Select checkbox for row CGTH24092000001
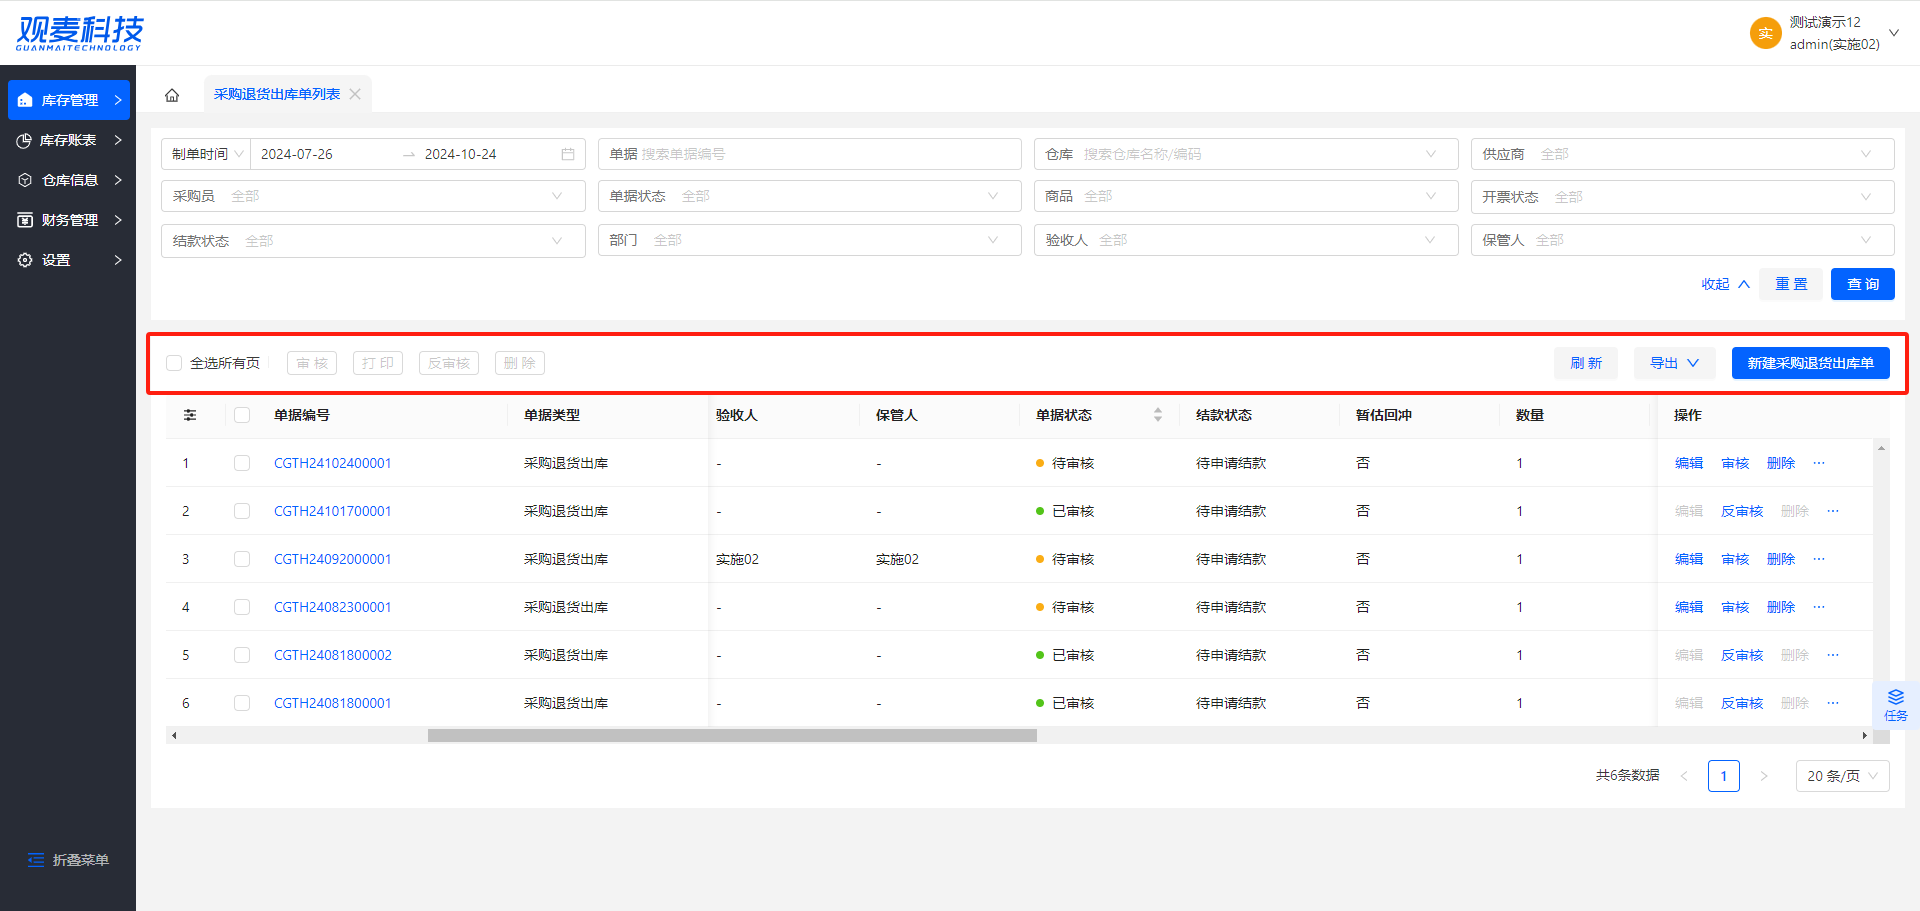Image resolution: width=1920 pixels, height=911 pixels. tap(242, 559)
